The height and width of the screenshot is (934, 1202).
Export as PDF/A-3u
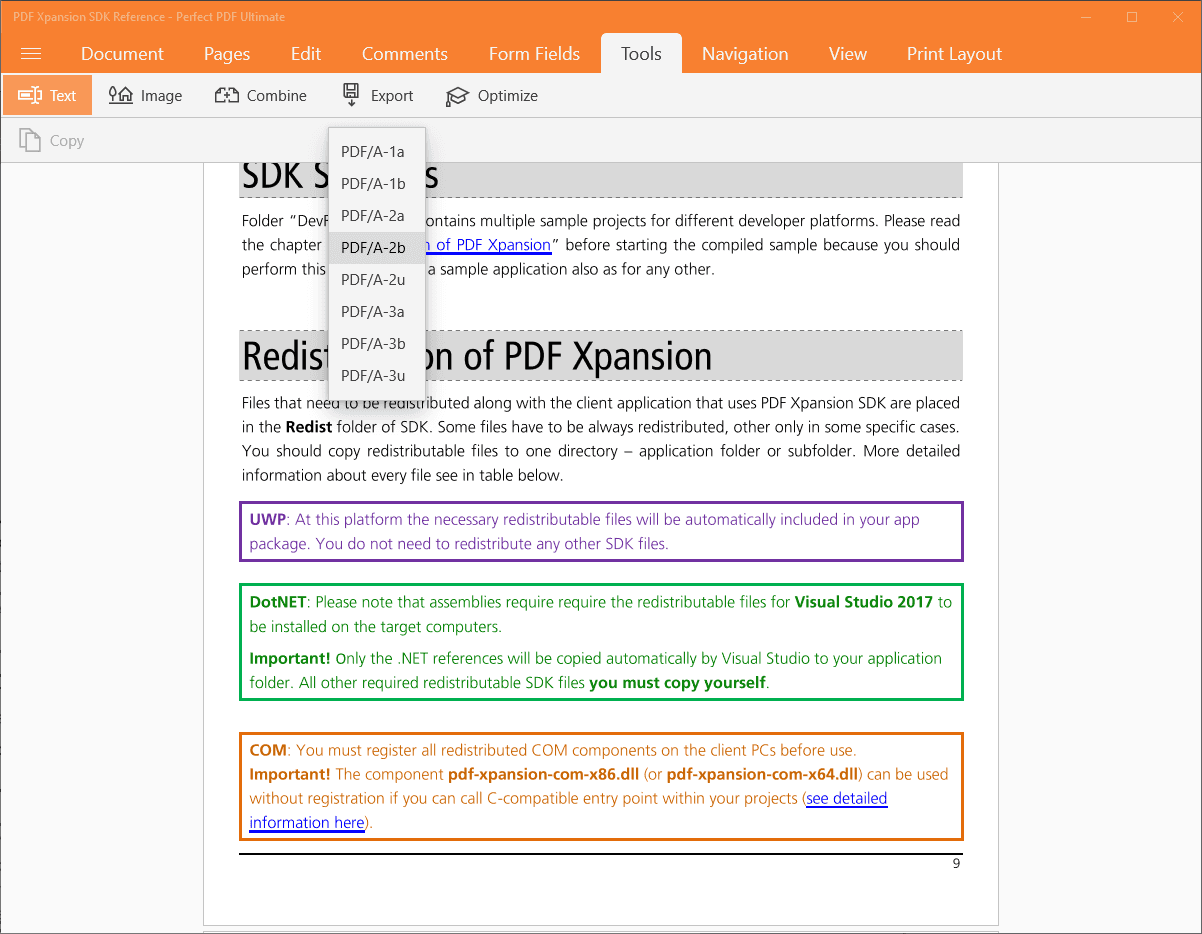coord(377,376)
